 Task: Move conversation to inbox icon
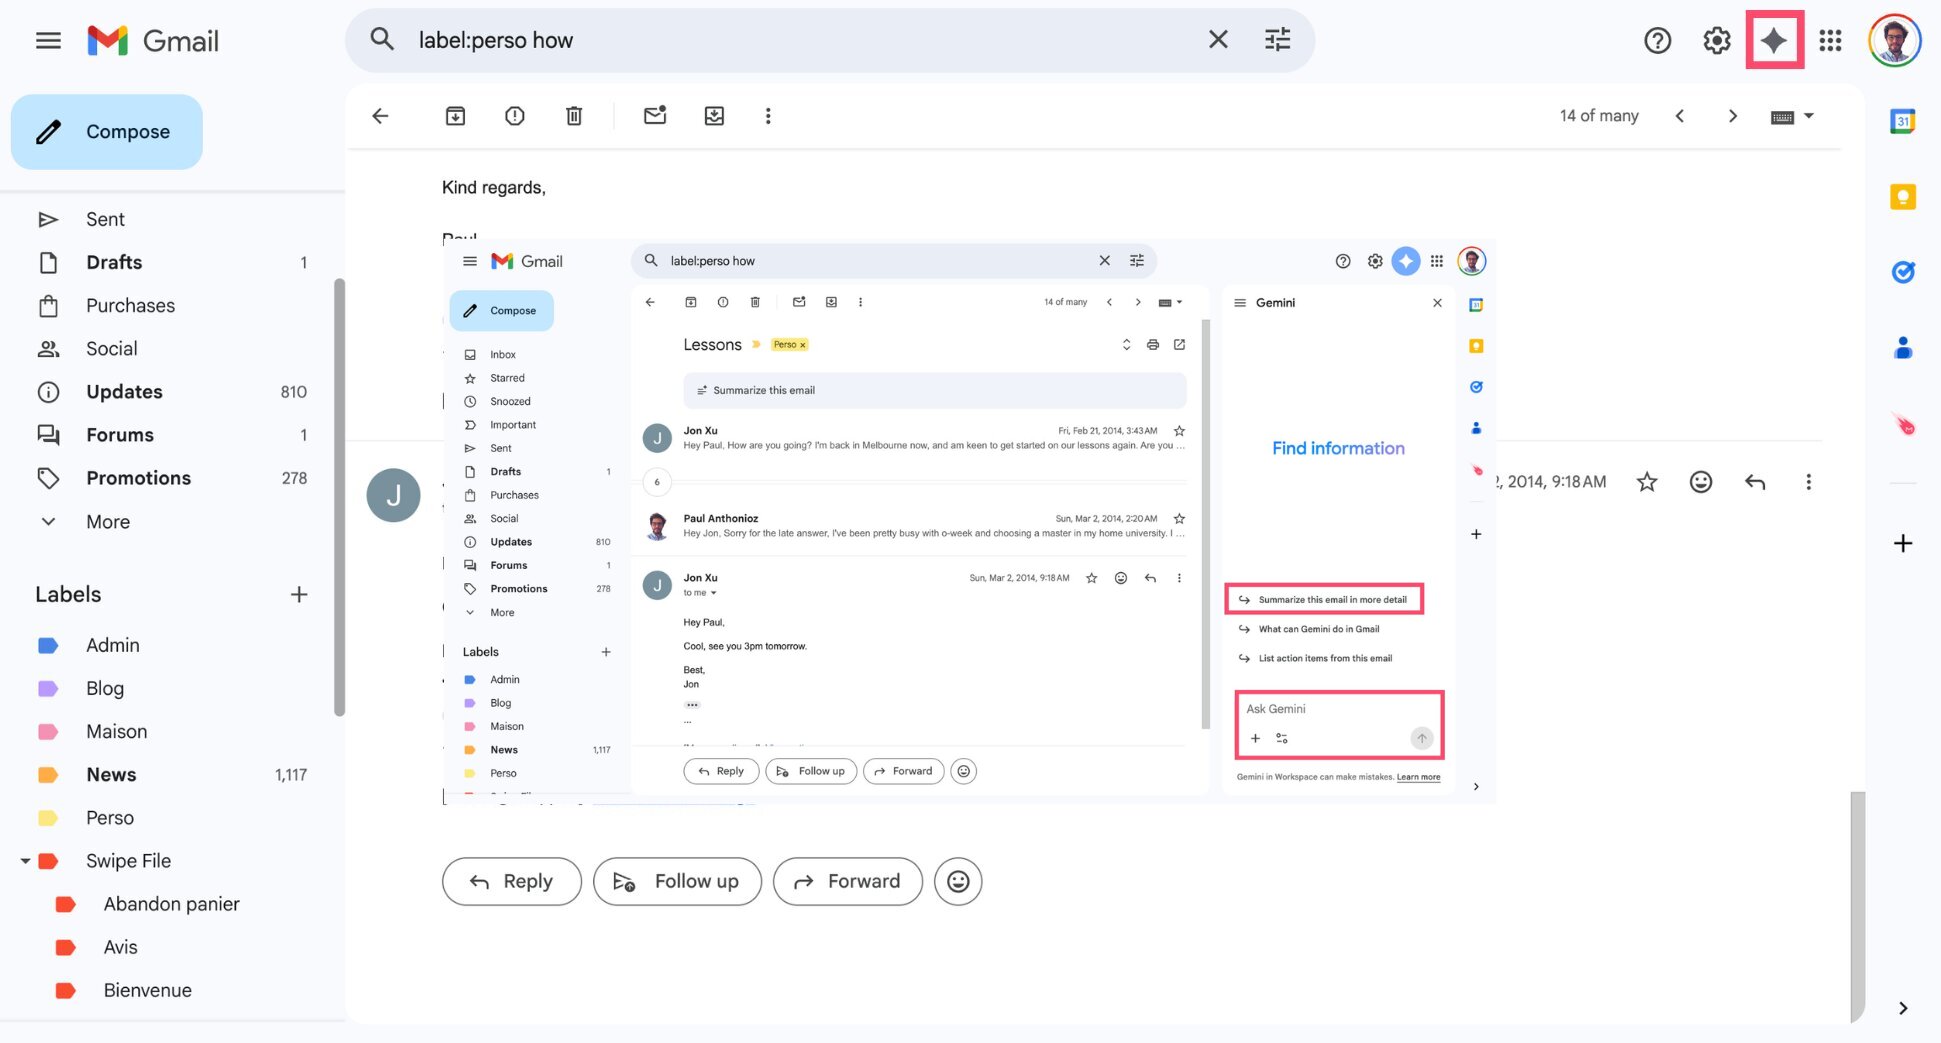[714, 116]
